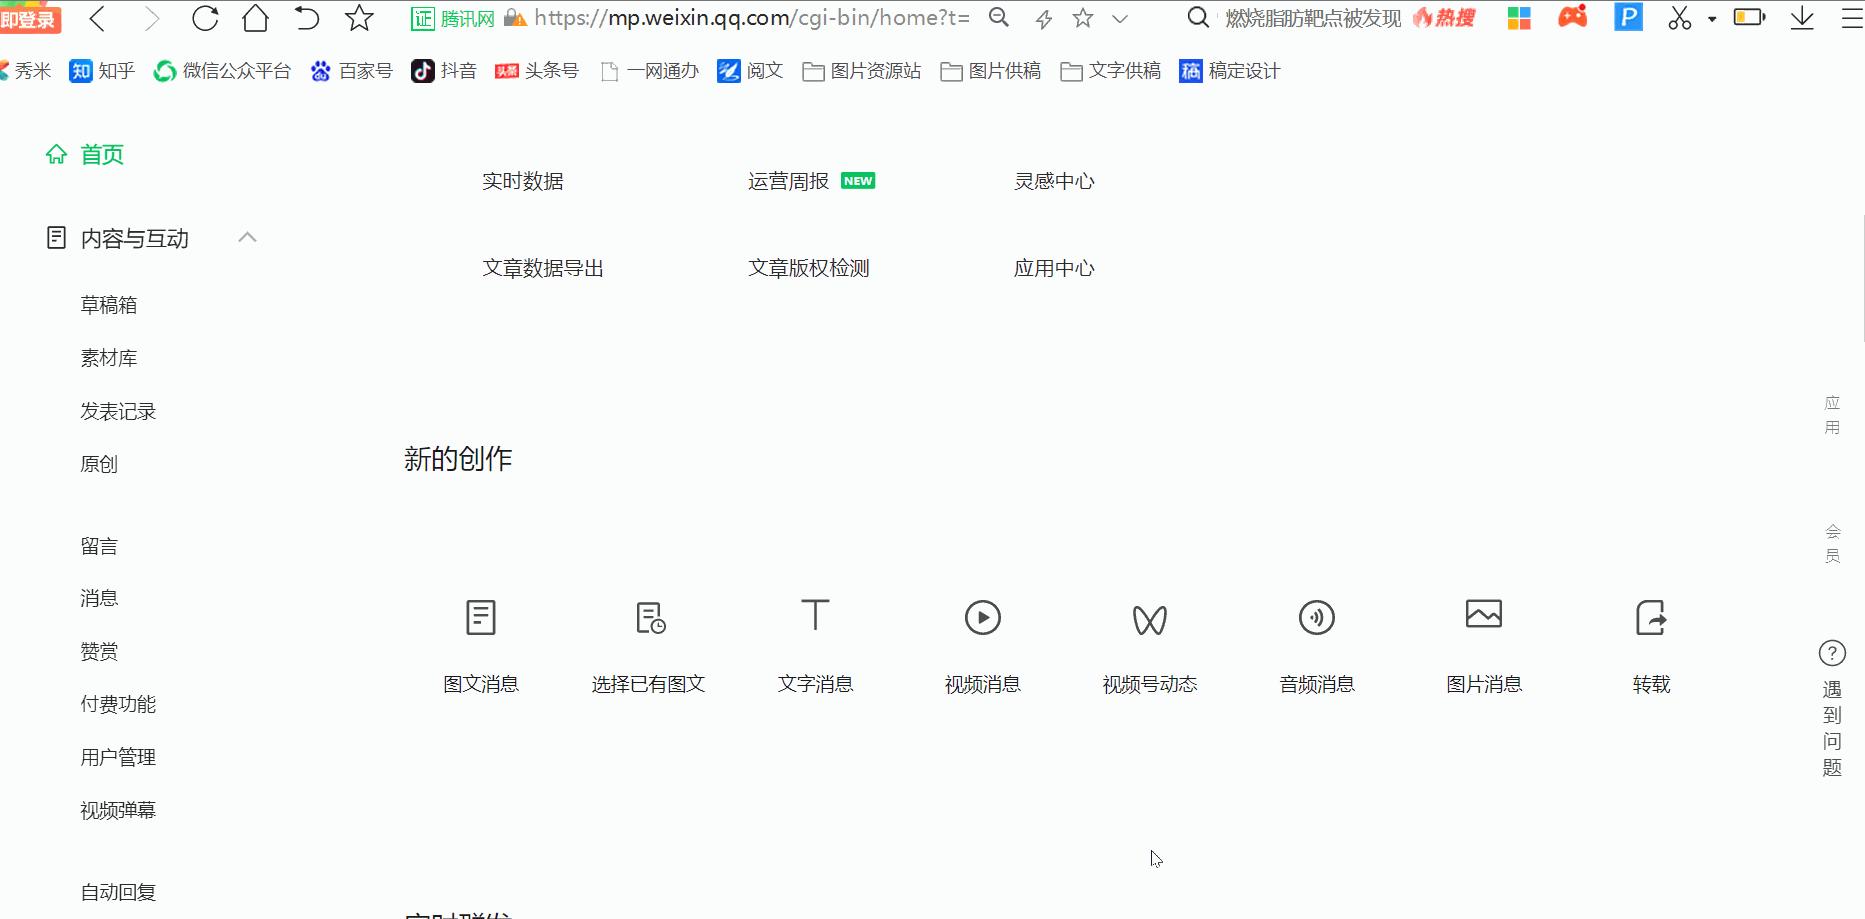Select the 图文消息 creation icon
The image size is (1865, 919).
pos(481,617)
